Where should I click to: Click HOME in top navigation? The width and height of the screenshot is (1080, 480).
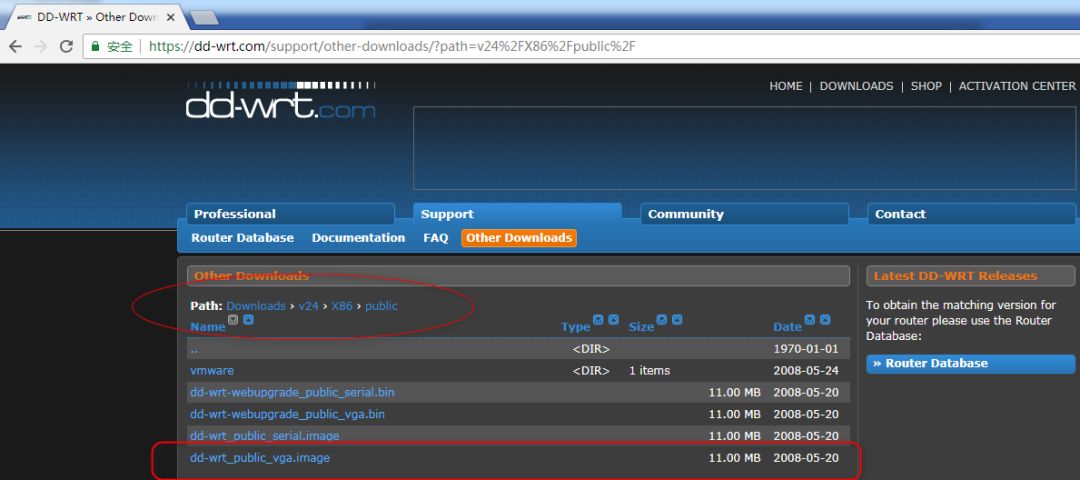click(786, 86)
